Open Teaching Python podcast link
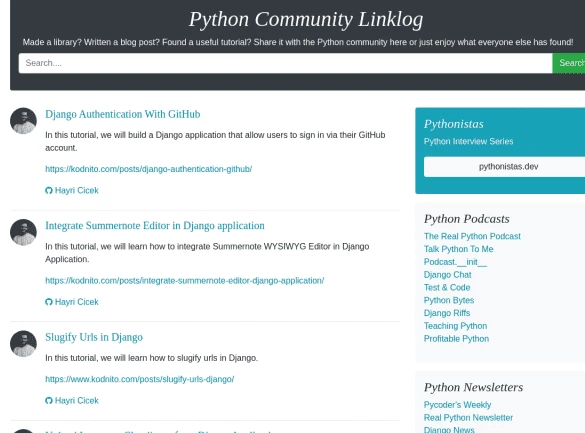 [456, 326]
